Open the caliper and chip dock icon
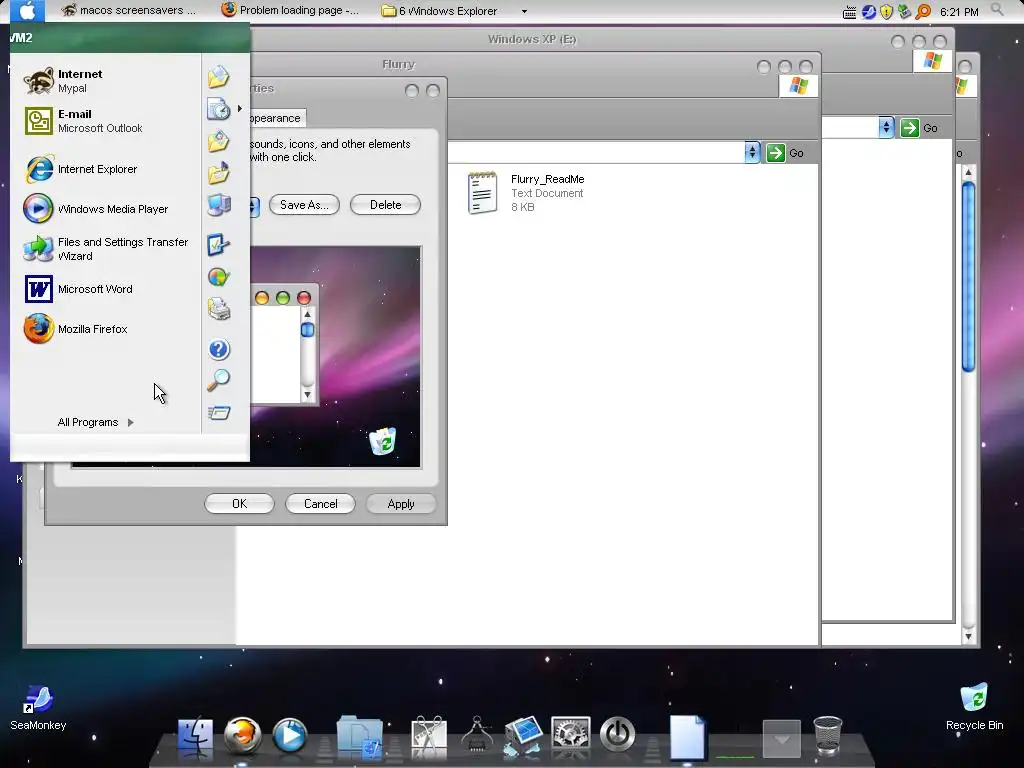This screenshot has width=1024, height=768. [477, 734]
